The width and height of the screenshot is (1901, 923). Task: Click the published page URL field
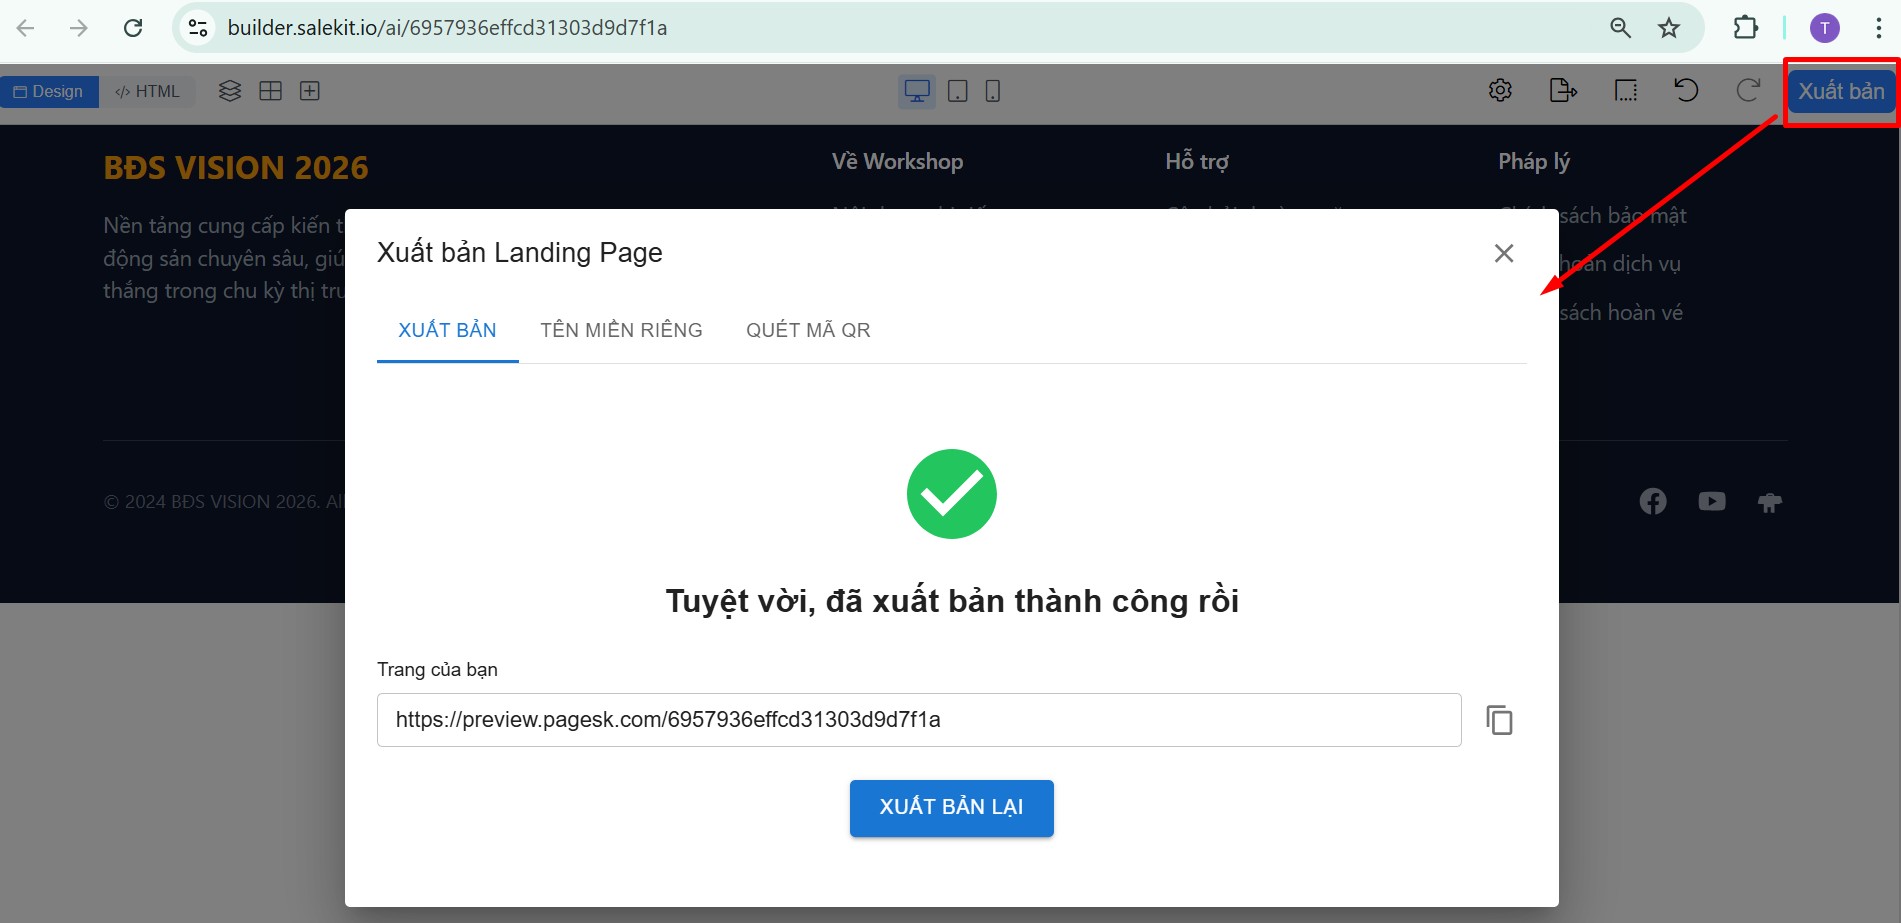pyautogui.click(x=918, y=720)
